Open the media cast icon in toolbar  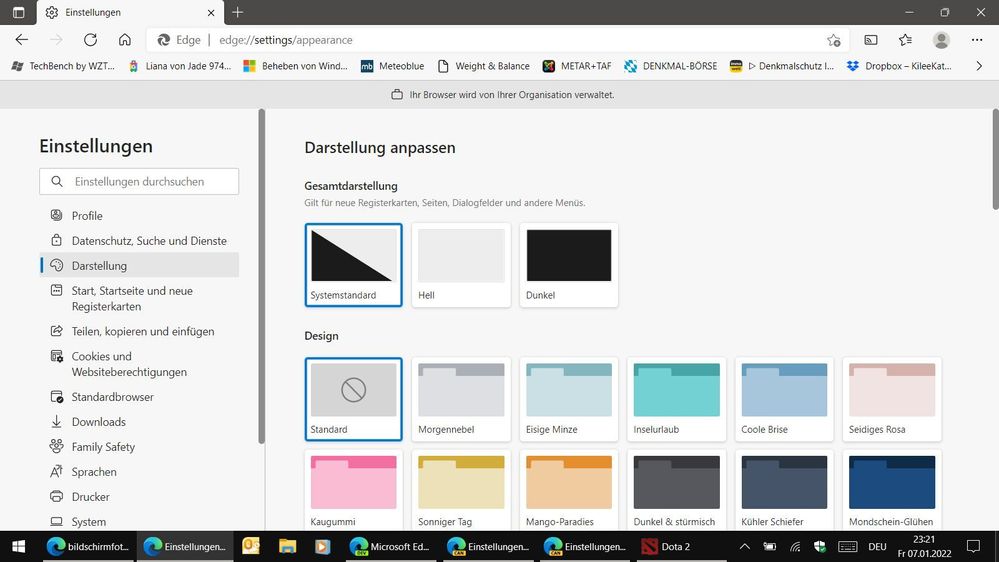(x=871, y=40)
